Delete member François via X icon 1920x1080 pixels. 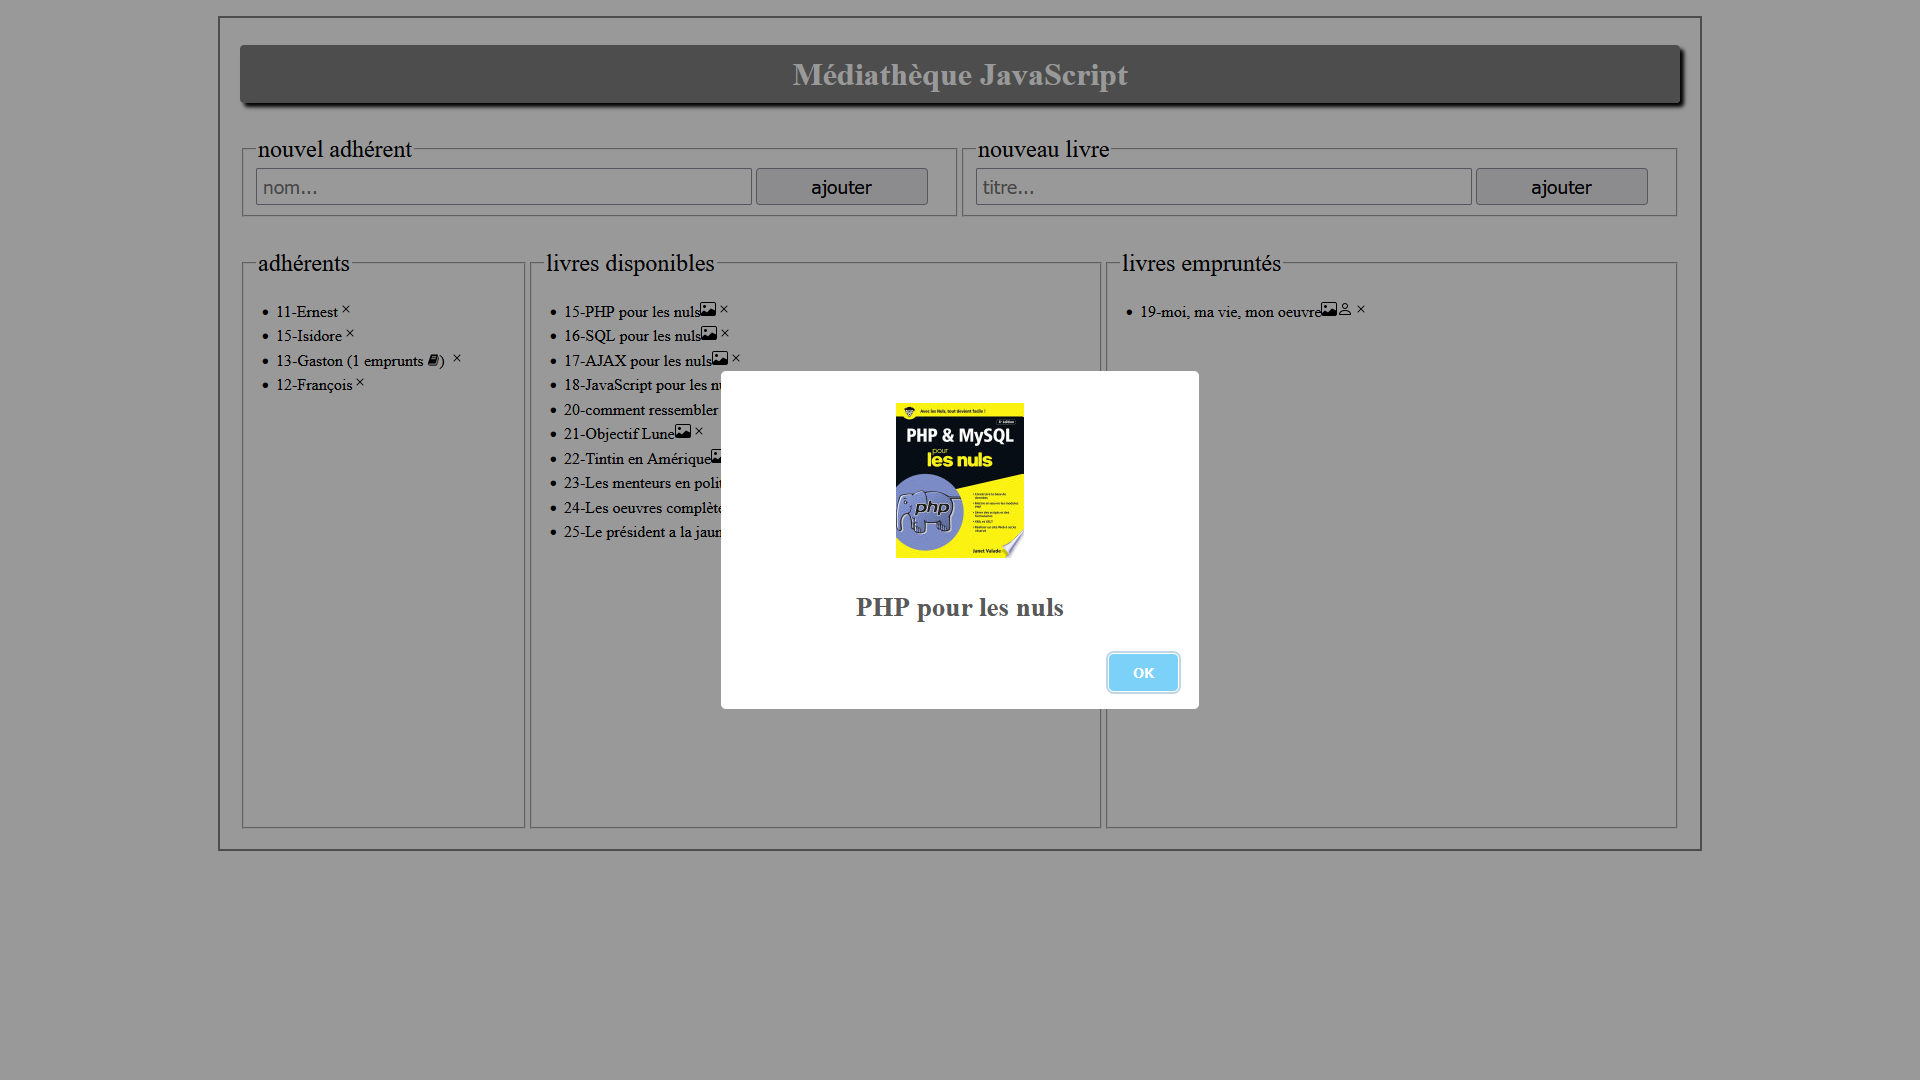tap(360, 383)
